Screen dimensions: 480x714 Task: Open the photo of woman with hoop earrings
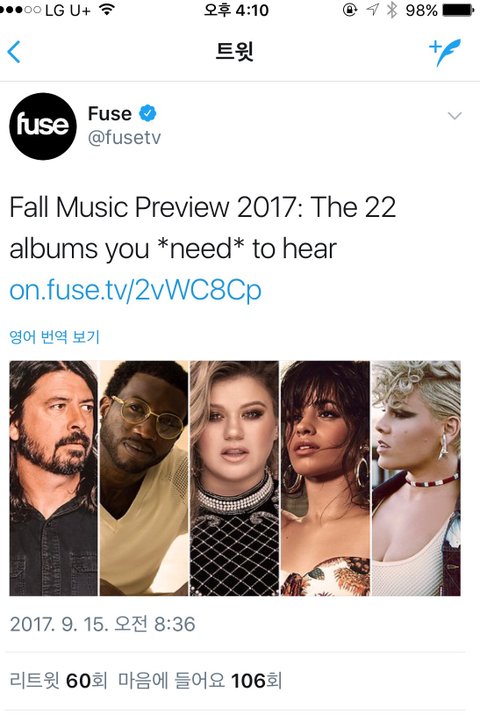click(325, 478)
